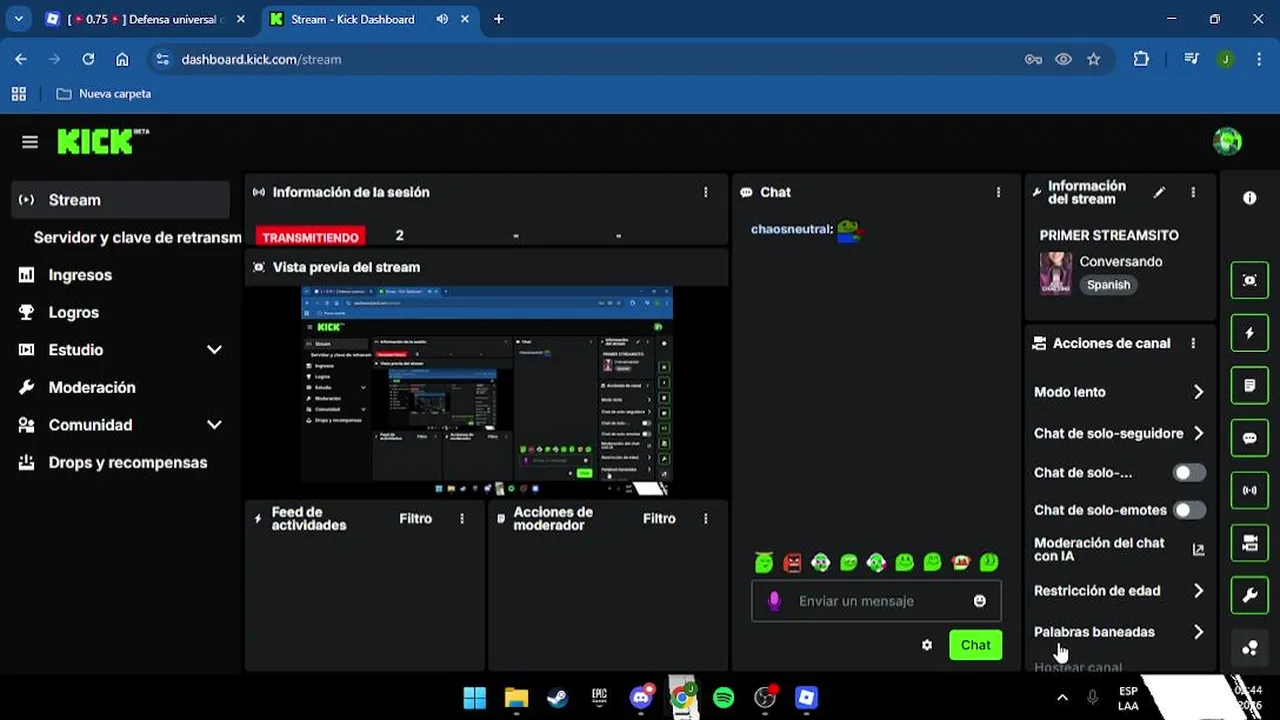Open options menu of Información del stream
This screenshot has width=1280, height=720.
(x=1193, y=192)
